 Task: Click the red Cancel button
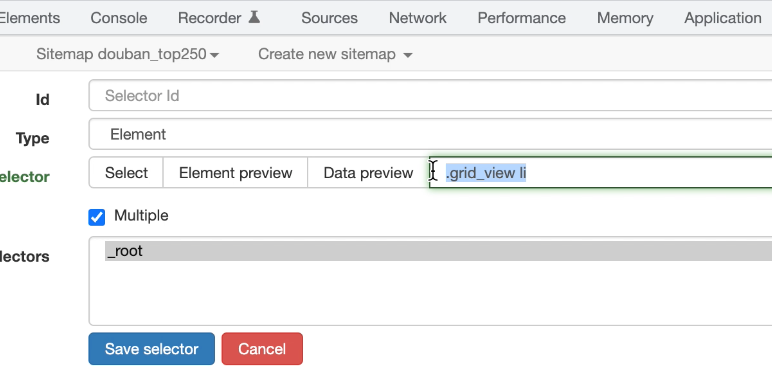[262, 349]
